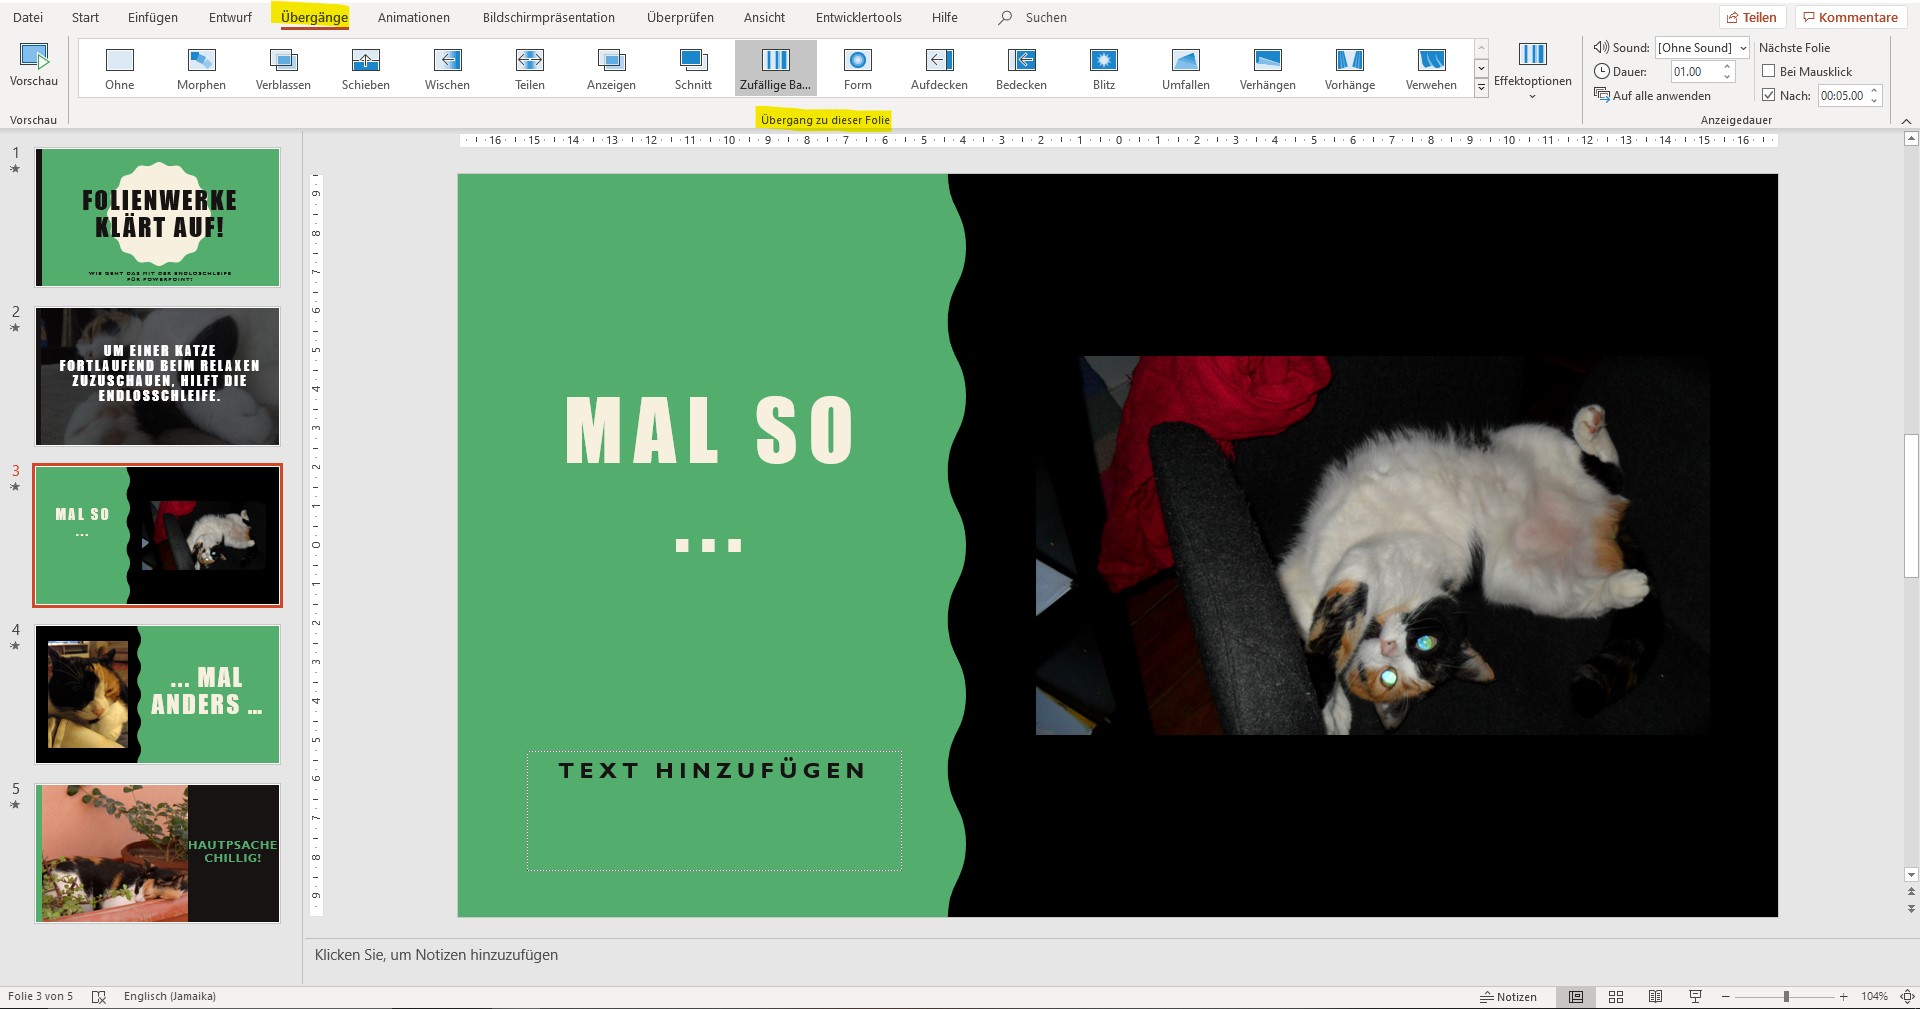The height and width of the screenshot is (1009, 1920).
Task: Choose the Wischen transition
Action: pos(447,68)
